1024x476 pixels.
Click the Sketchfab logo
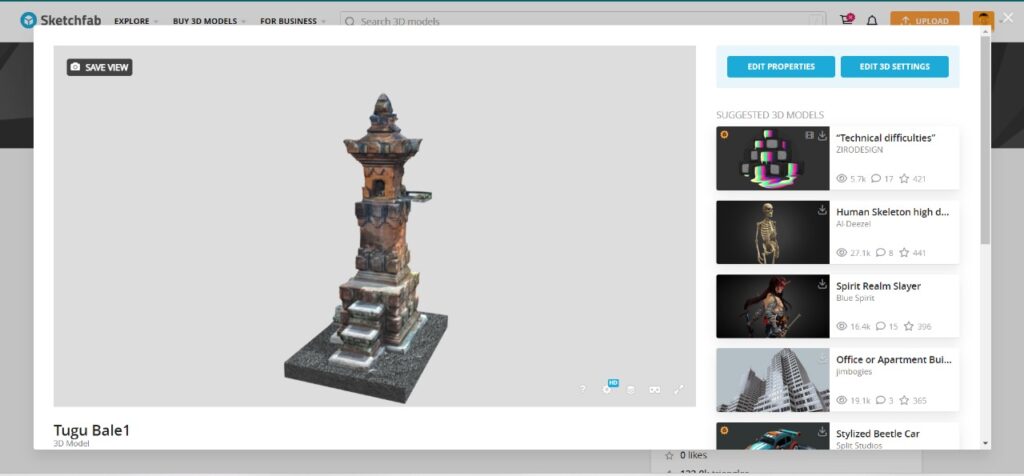[x=61, y=20]
